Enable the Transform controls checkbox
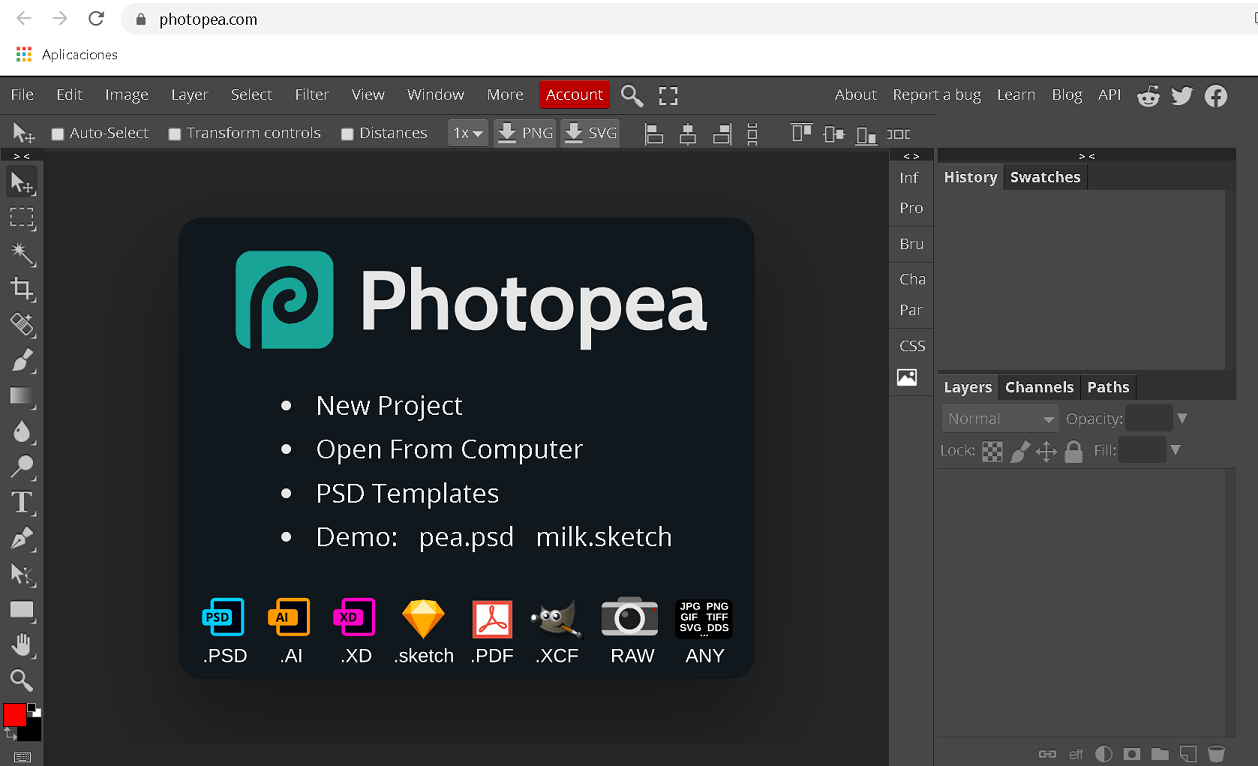The image size is (1258, 766). coord(175,134)
